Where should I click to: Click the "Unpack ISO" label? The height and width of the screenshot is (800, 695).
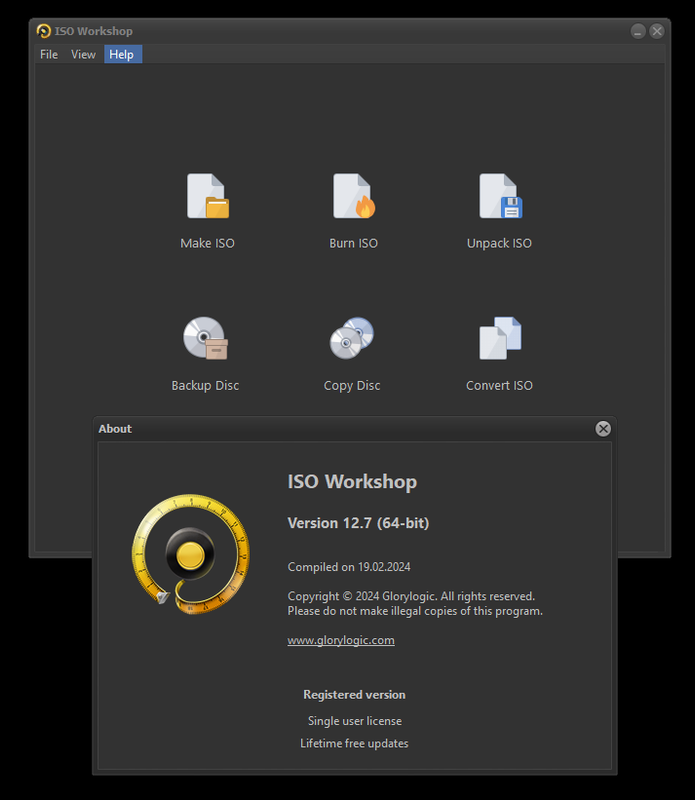[x=500, y=243]
